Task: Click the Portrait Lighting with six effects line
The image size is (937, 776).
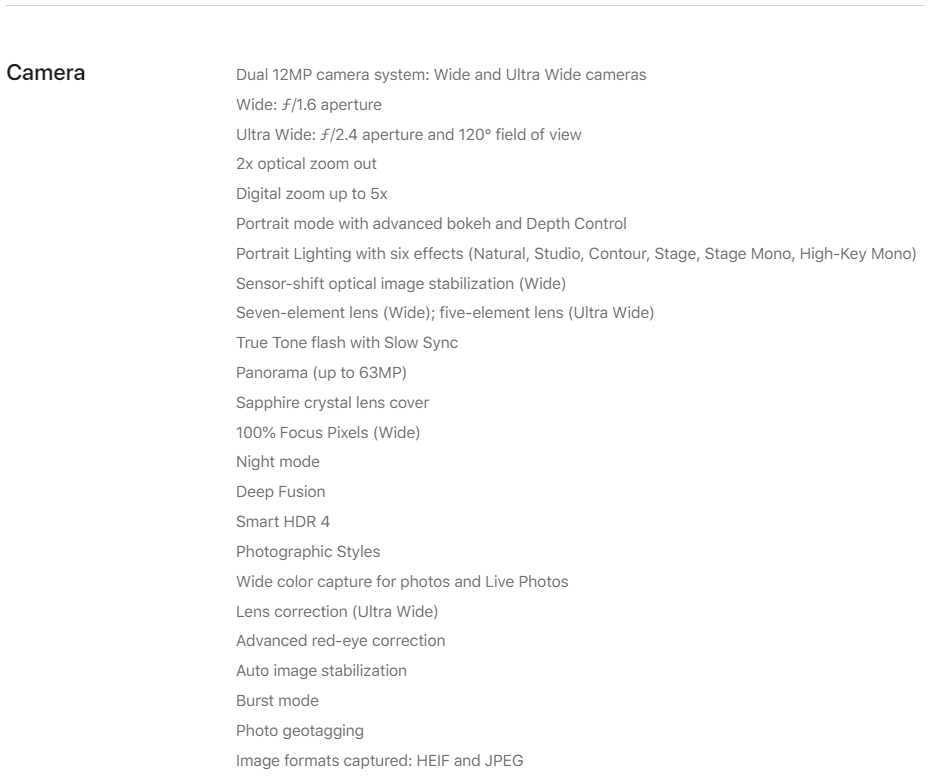Action: coord(576,253)
